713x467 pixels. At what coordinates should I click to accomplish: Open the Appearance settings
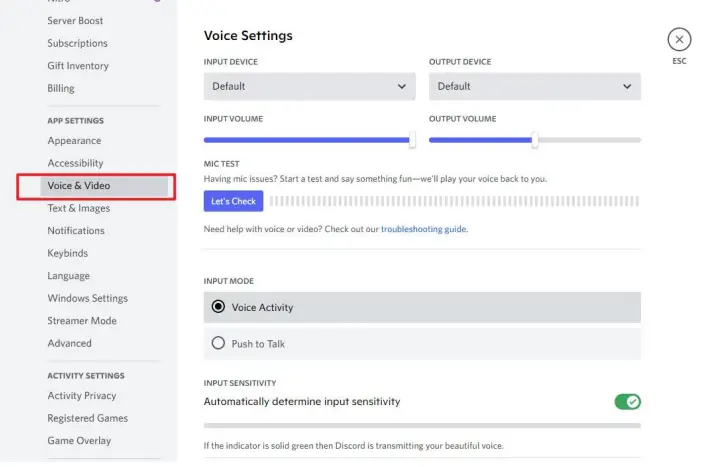click(74, 141)
